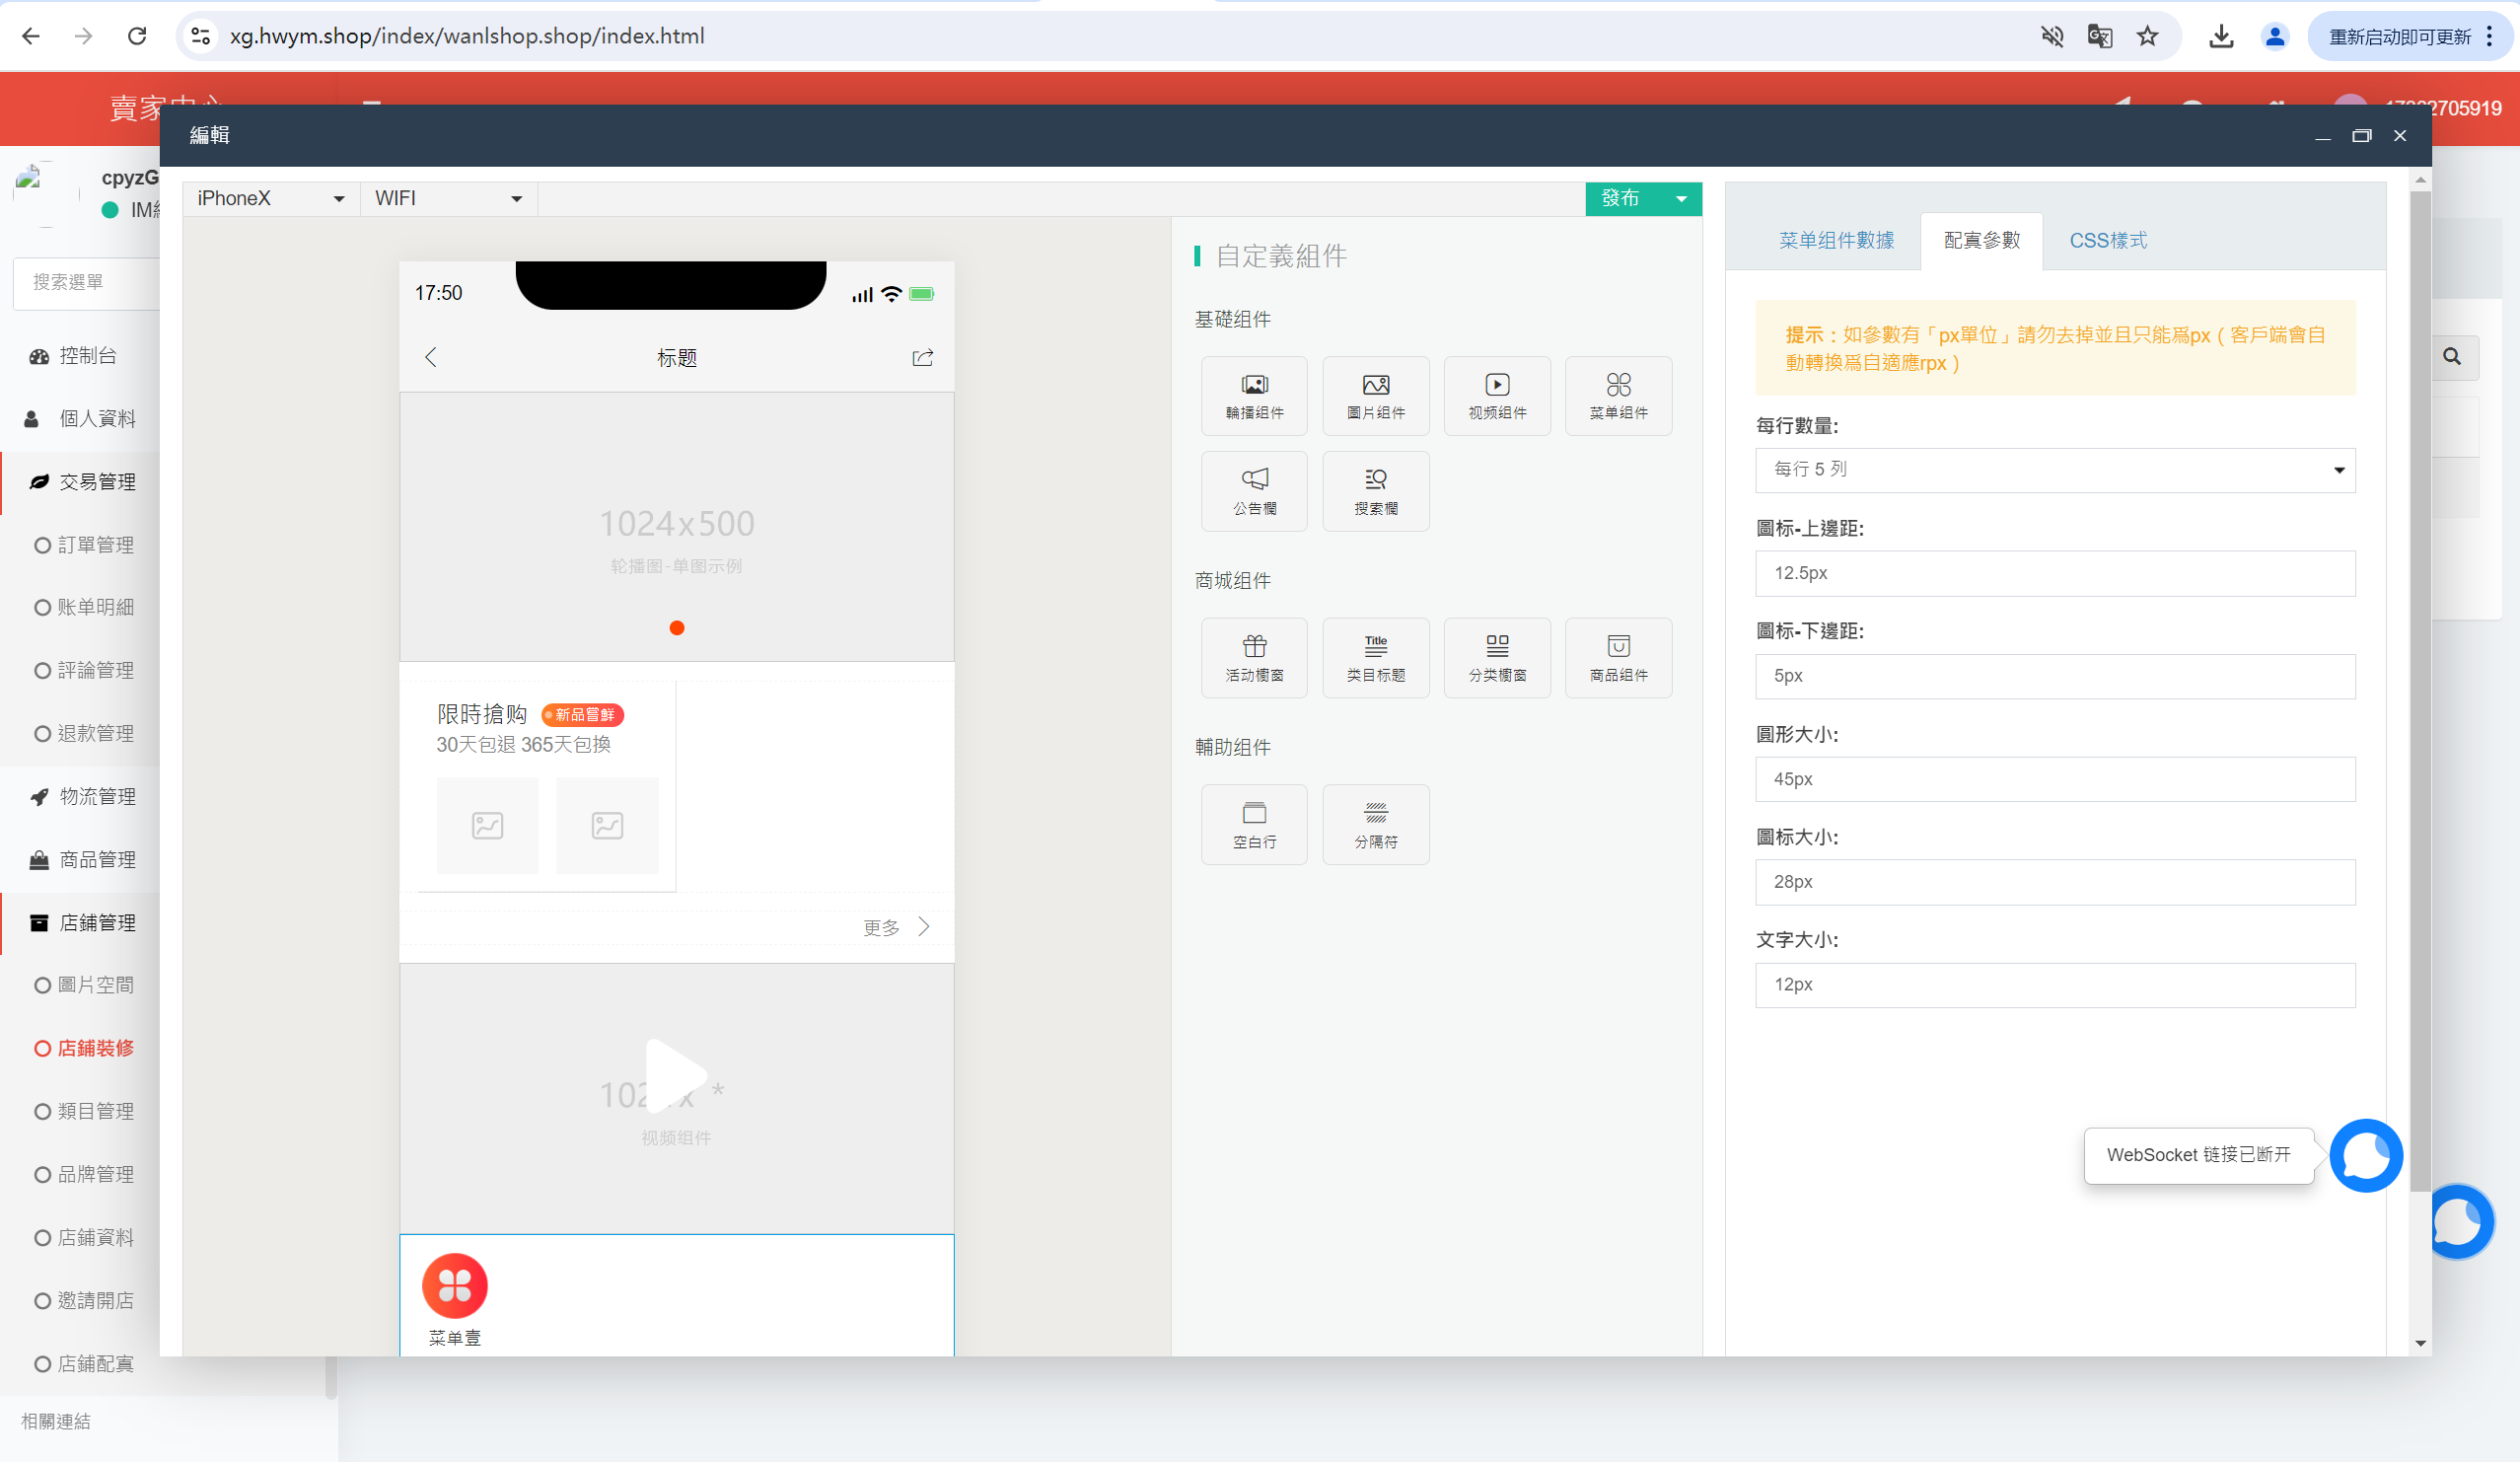This screenshot has width=2520, height=1462.
Task: Add the 分隔符 divider component
Action: pos(1375,824)
